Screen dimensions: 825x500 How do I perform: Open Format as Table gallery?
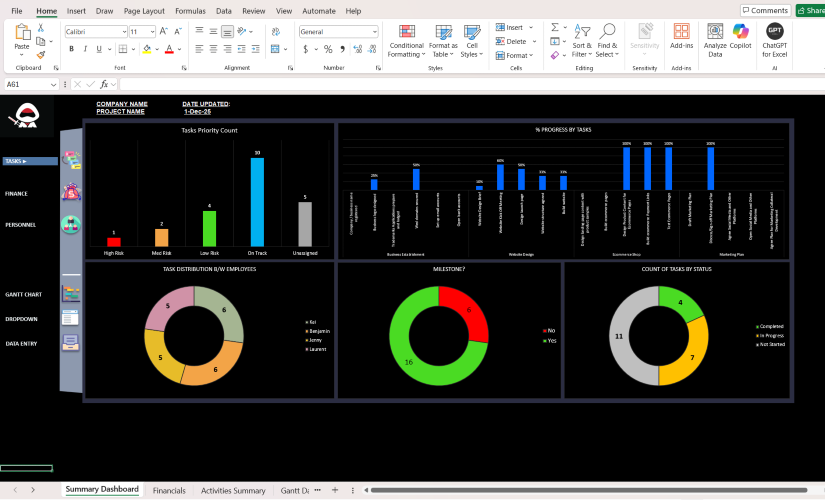pyautogui.click(x=443, y=41)
